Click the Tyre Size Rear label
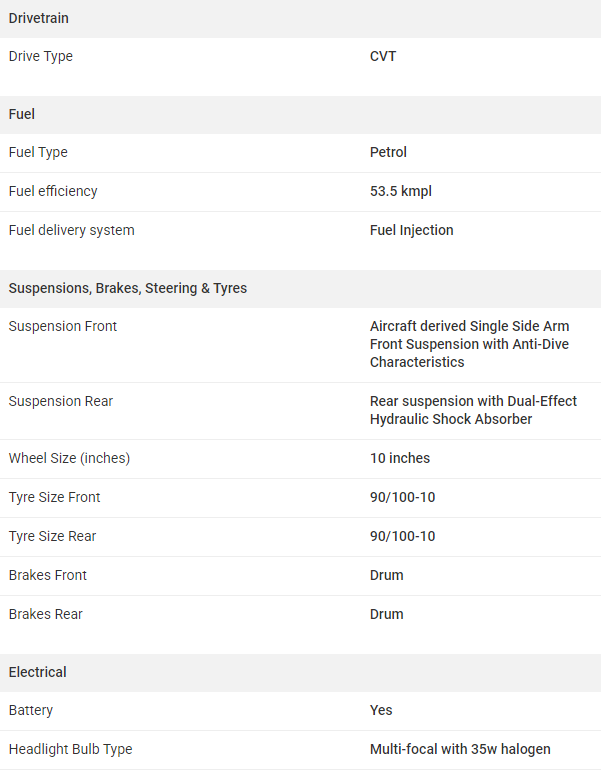 tap(52, 536)
